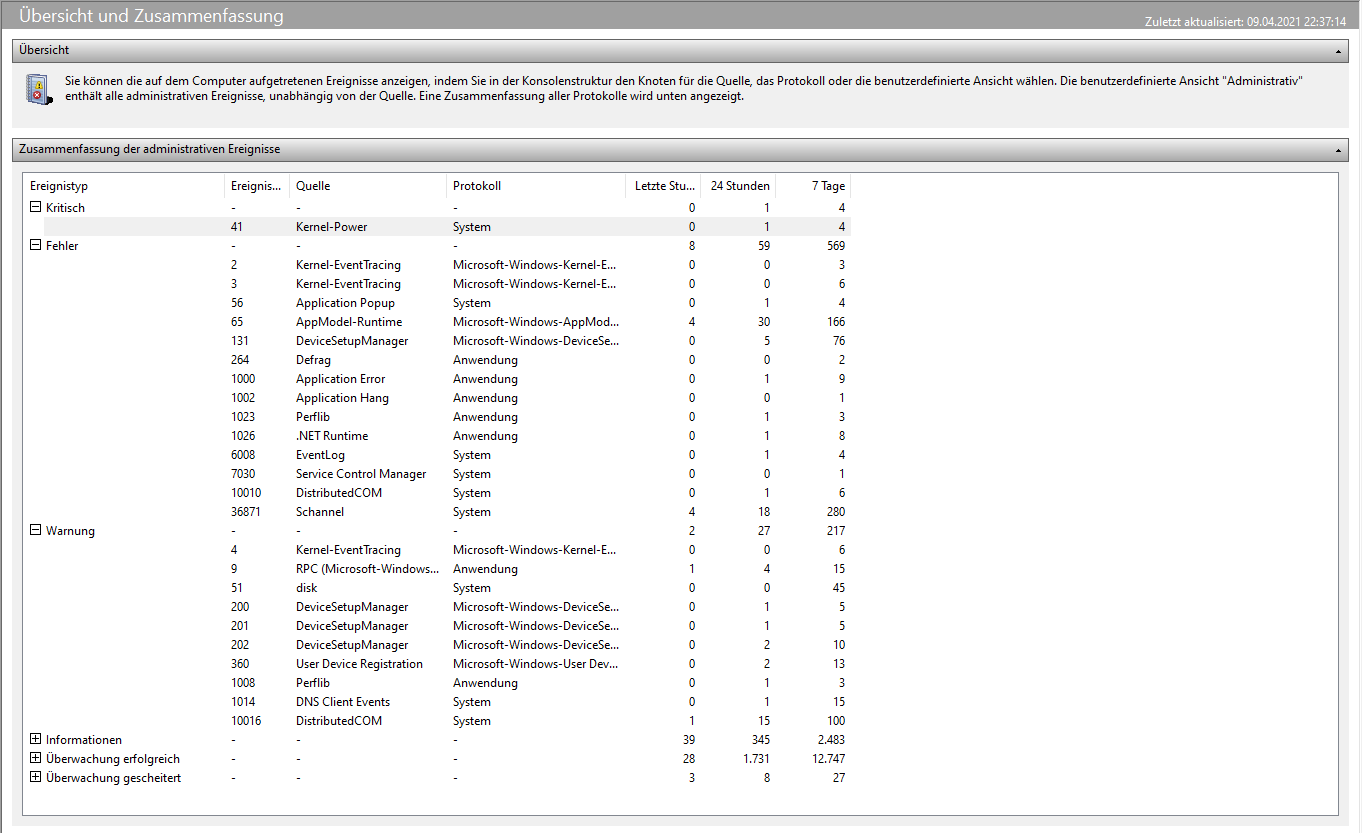Image resolution: width=1362 pixels, height=833 pixels.
Task: Expand the Informationen event group
Action: tap(35, 740)
